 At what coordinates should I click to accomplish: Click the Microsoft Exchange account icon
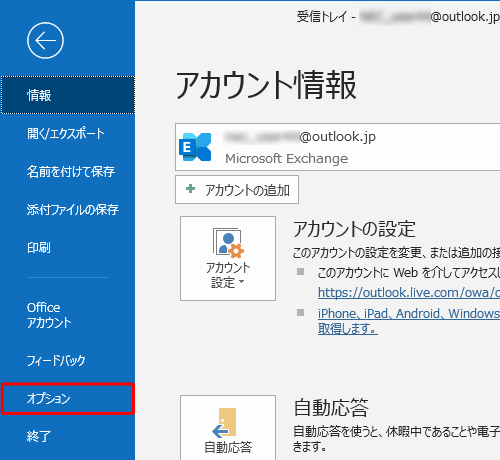[195, 147]
